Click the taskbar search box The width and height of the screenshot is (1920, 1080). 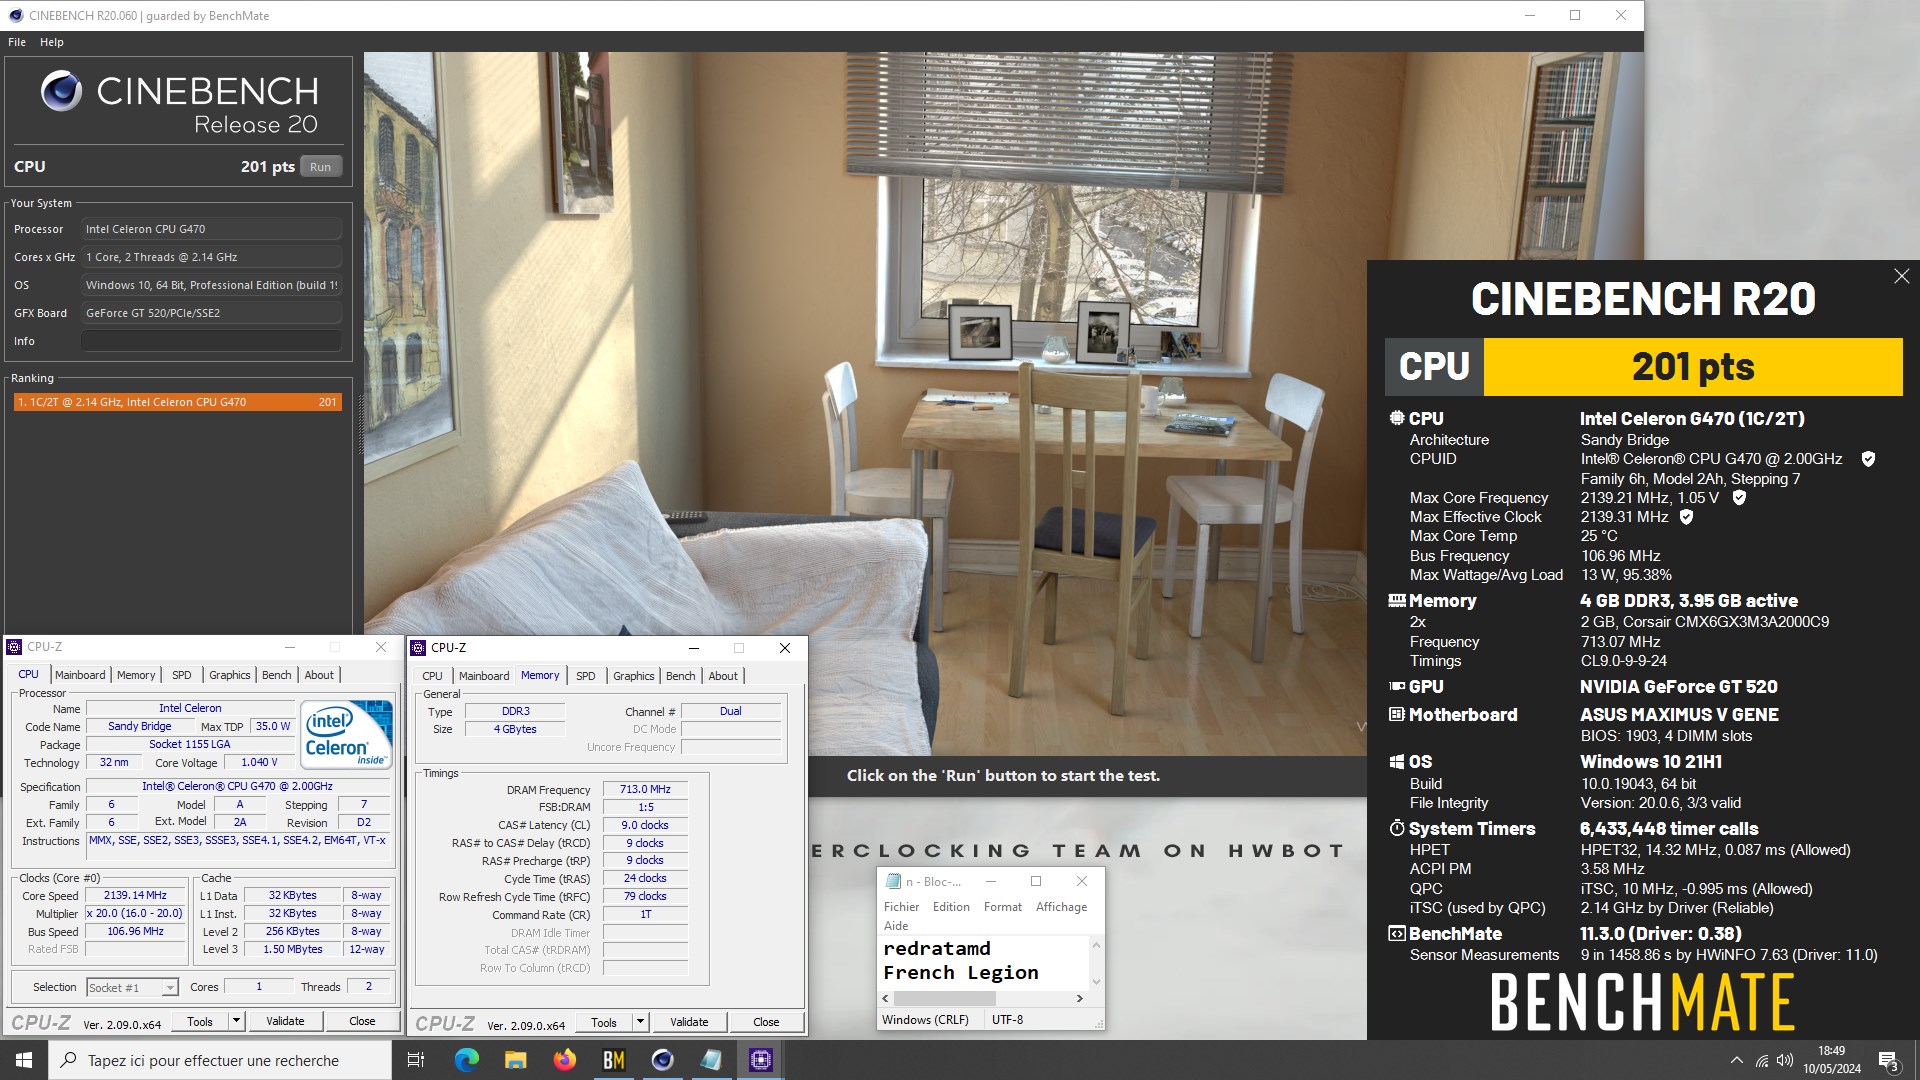click(x=220, y=1060)
